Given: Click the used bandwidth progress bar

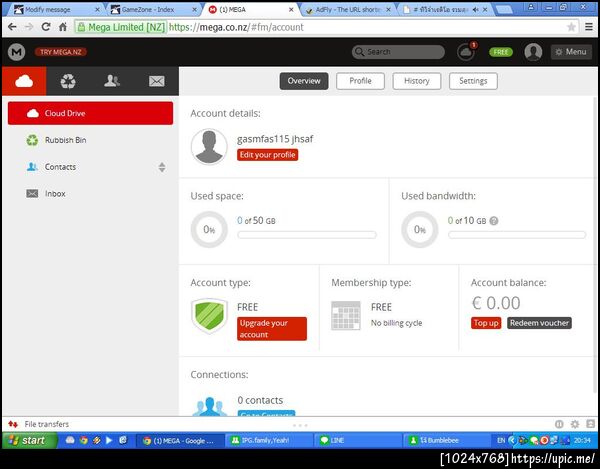Looking at the screenshot, I should click(x=517, y=235).
